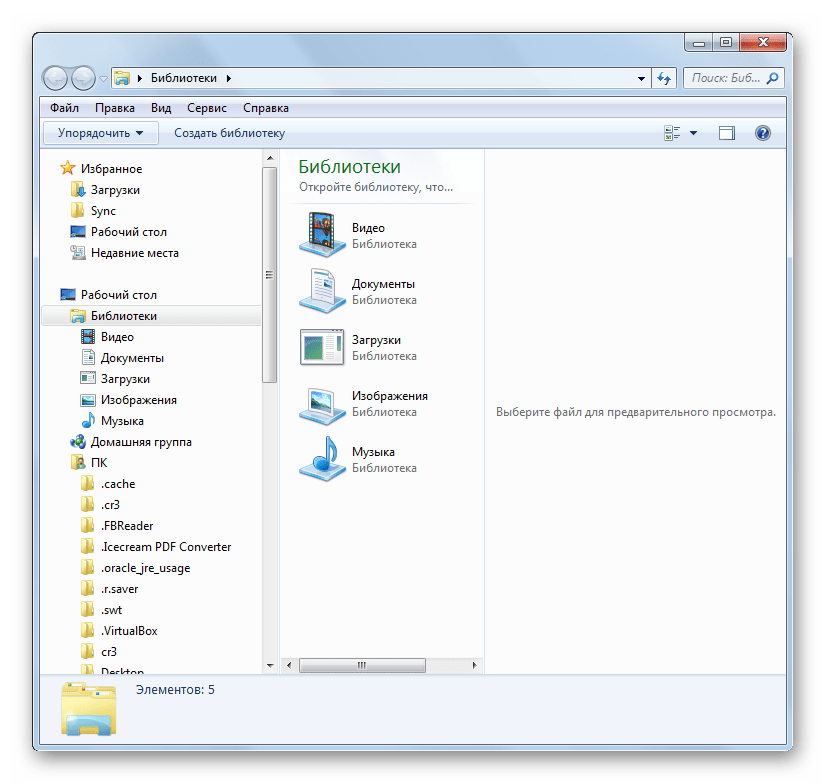Select .VirtualBox folder in sidebar
The height and width of the screenshot is (784, 826).
pyautogui.click(x=129, y=631)
